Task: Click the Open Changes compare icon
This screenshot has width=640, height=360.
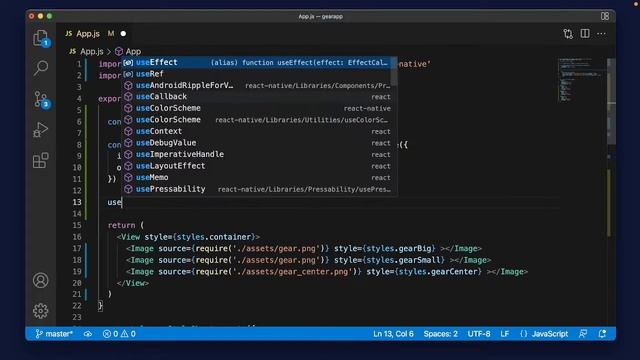Action: tap(568, 34)
